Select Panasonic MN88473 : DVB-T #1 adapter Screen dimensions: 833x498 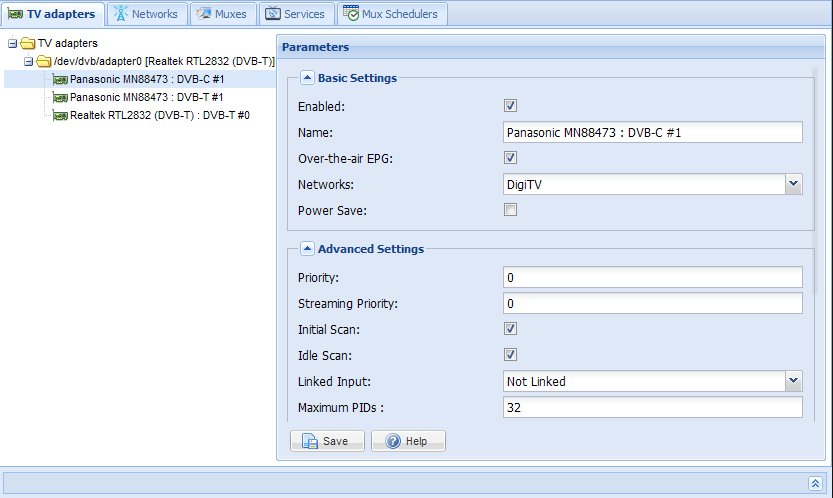(x=147, y=97)
